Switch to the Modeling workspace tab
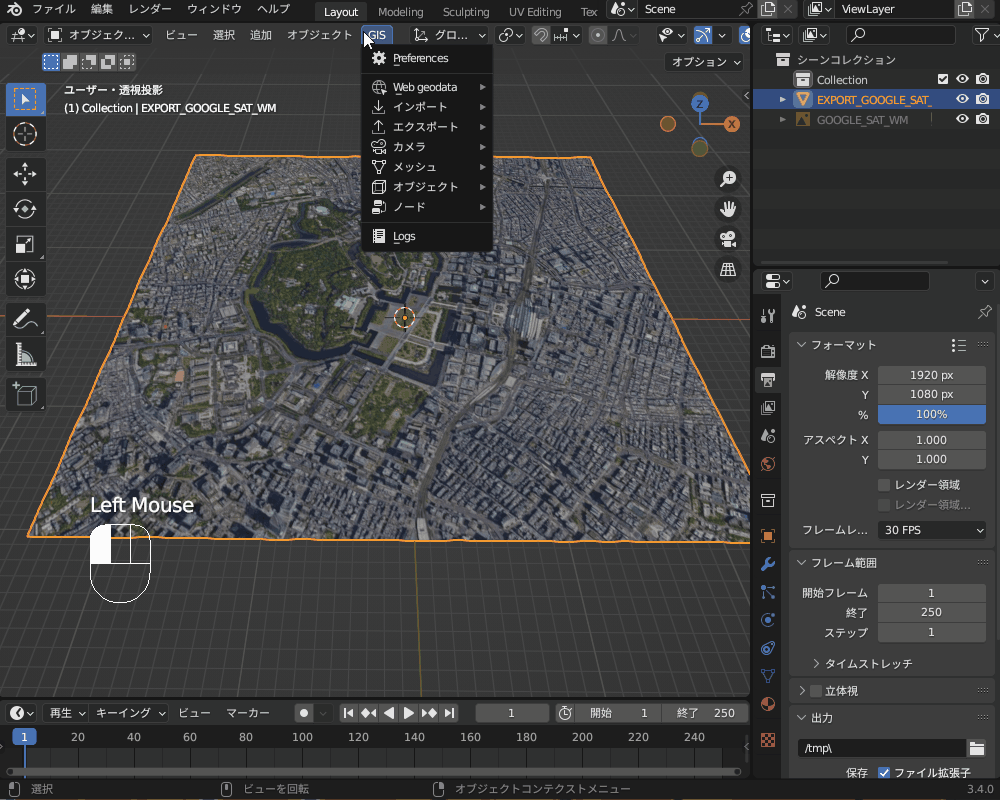The image size is (1000, 800). (x=400, y=12)
